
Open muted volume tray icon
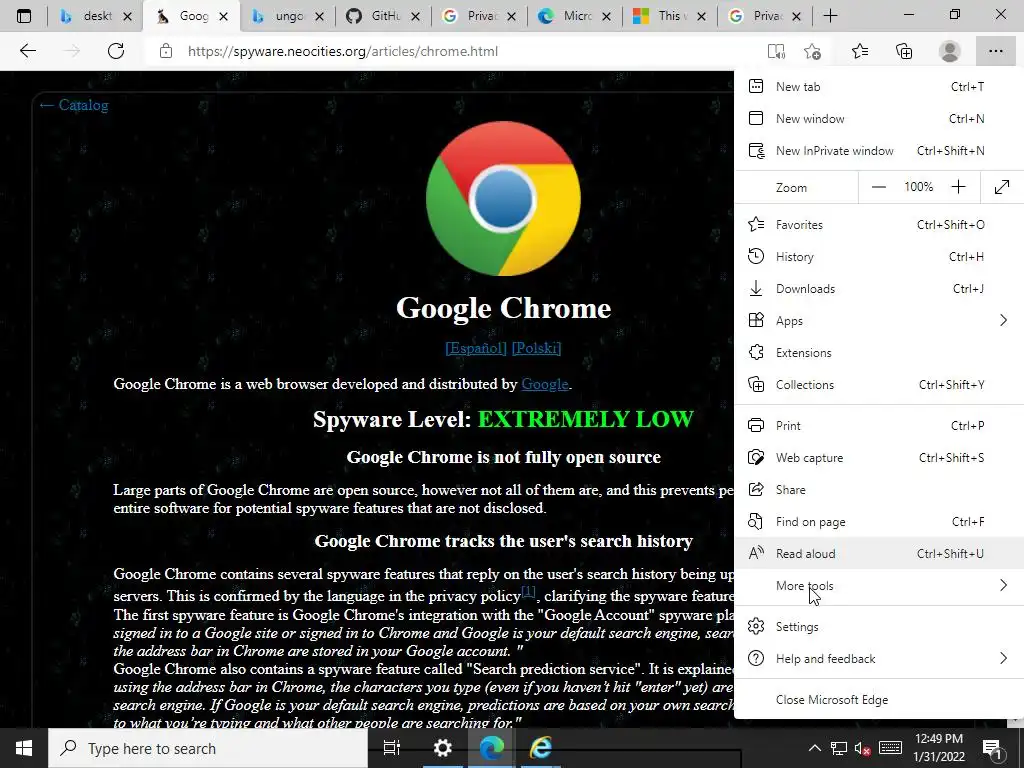(863, 748)
